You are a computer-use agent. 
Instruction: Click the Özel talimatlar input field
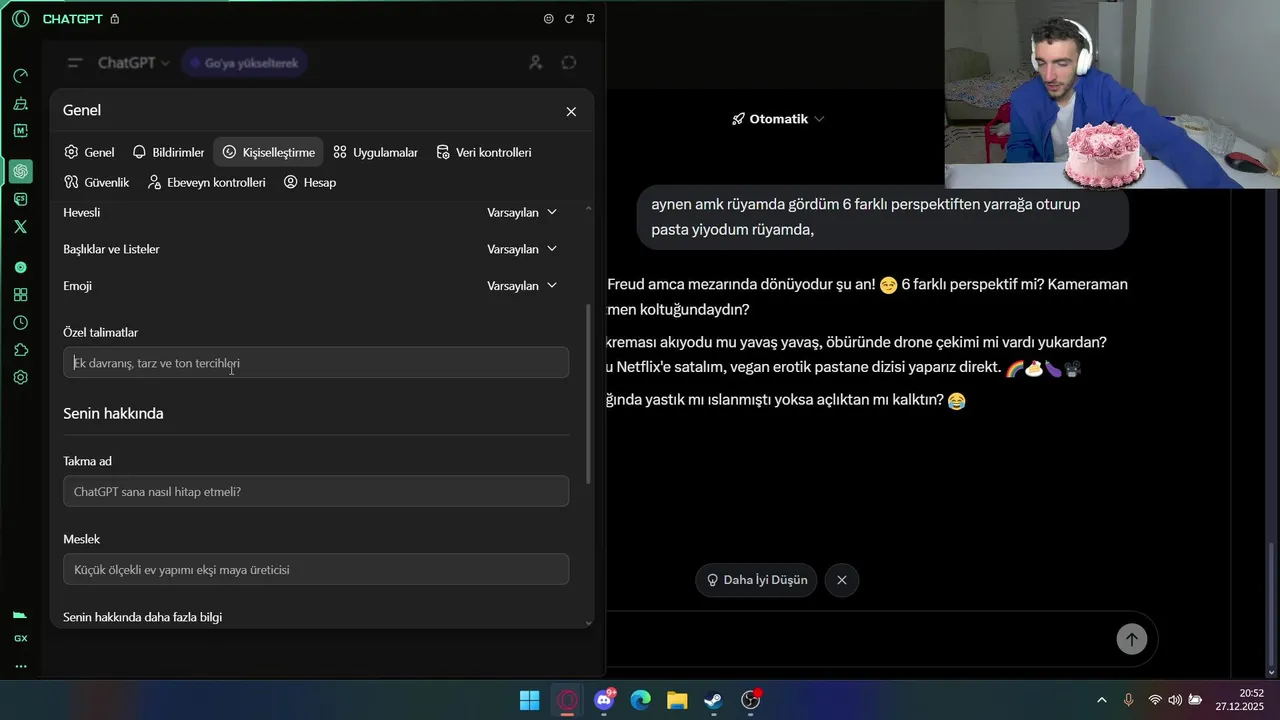316,363
